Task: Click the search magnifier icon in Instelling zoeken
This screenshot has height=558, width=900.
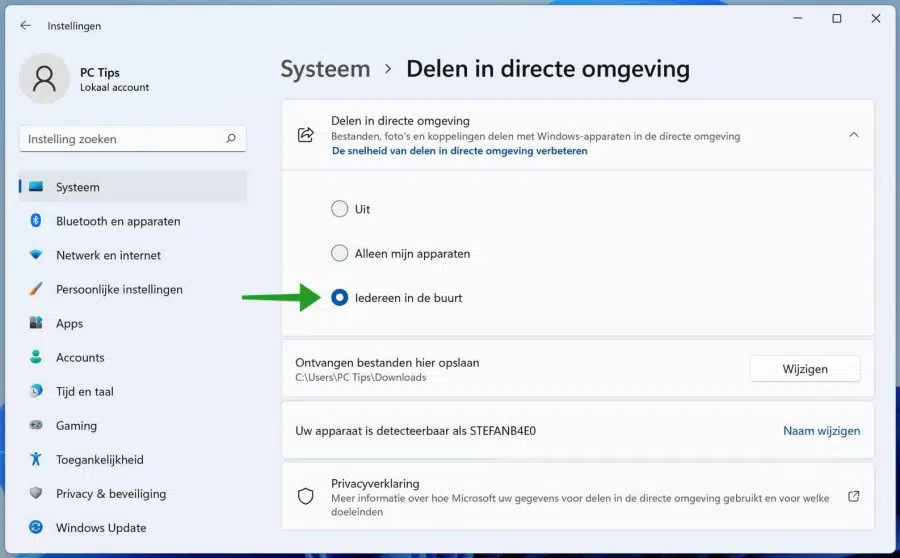Action: coord(231,138)
